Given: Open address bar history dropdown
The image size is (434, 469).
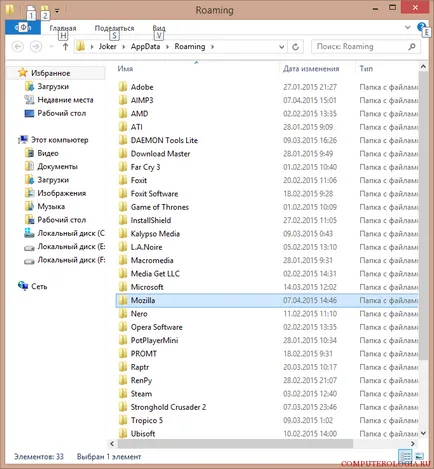Looking at the screenshot, I should point(281,47).
